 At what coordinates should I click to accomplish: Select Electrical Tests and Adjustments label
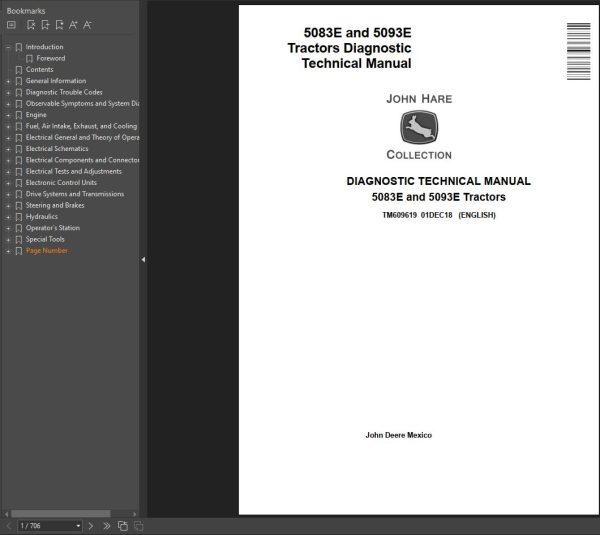(x=73, y=171)
